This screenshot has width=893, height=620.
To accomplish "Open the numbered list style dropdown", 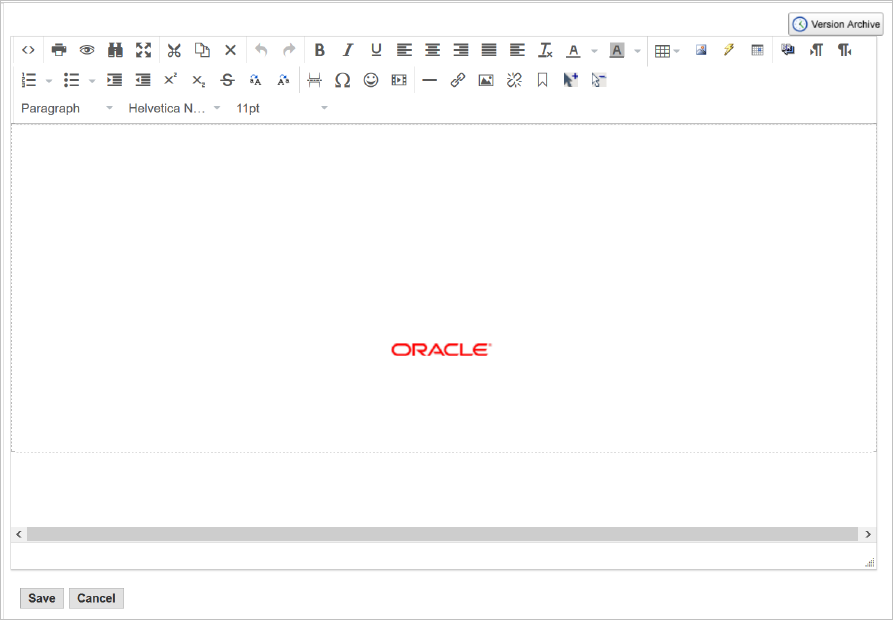I will (49, 81).
